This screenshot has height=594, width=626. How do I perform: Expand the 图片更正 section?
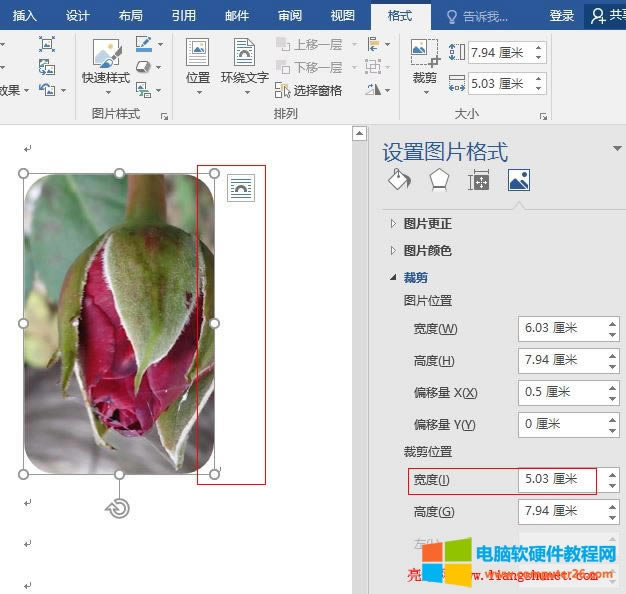coord(427,223)
